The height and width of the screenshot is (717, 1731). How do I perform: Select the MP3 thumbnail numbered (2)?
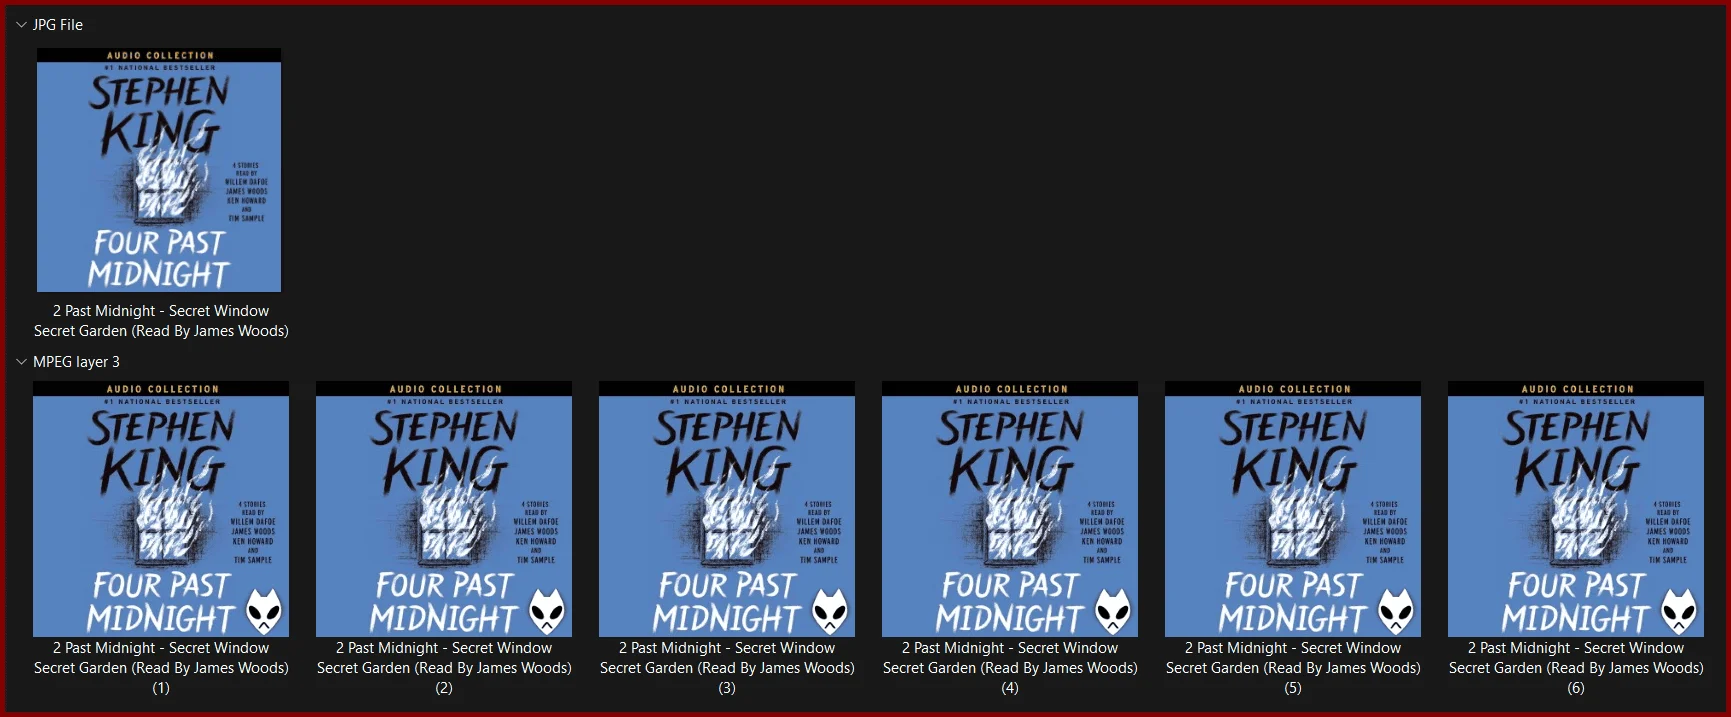pos(444,509)
